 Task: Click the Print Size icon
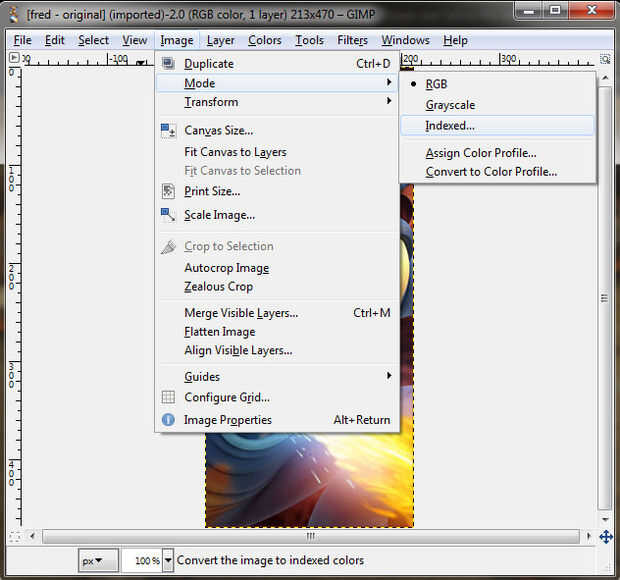(x=168, y=191)
